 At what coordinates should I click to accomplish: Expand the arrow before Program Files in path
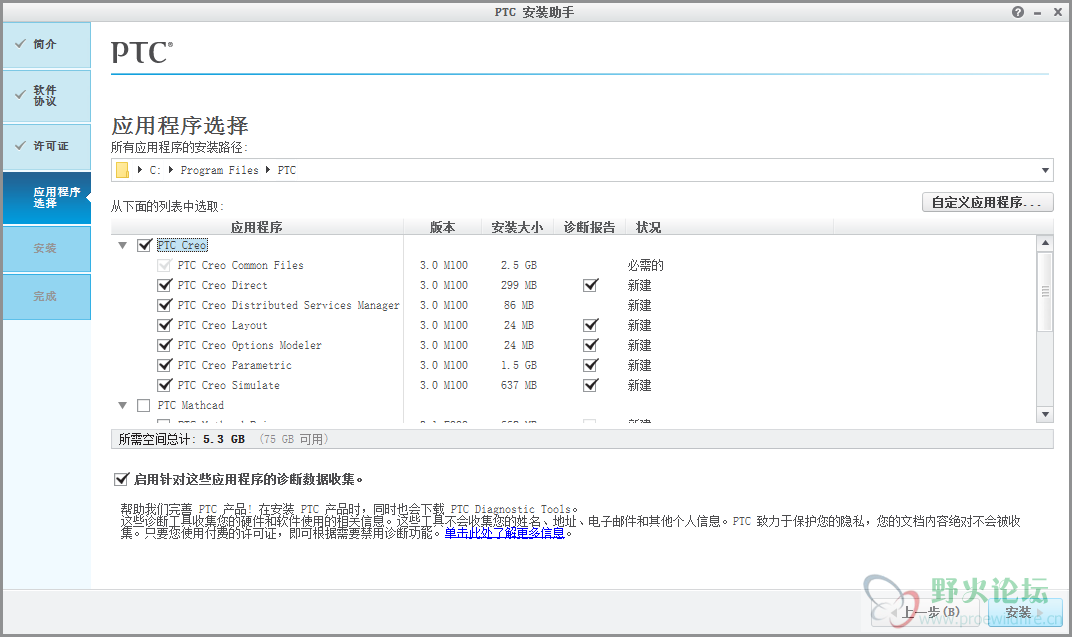pyautogui.click(x=170, y=170)
